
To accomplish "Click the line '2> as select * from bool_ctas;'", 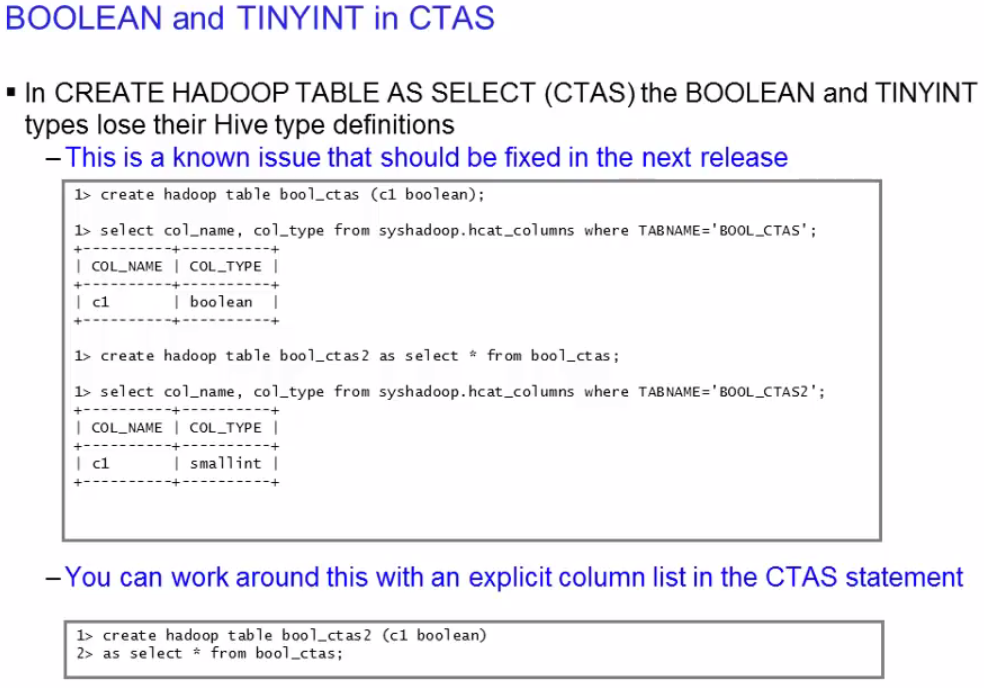I will pyautogui.click(x=210, y=653).
